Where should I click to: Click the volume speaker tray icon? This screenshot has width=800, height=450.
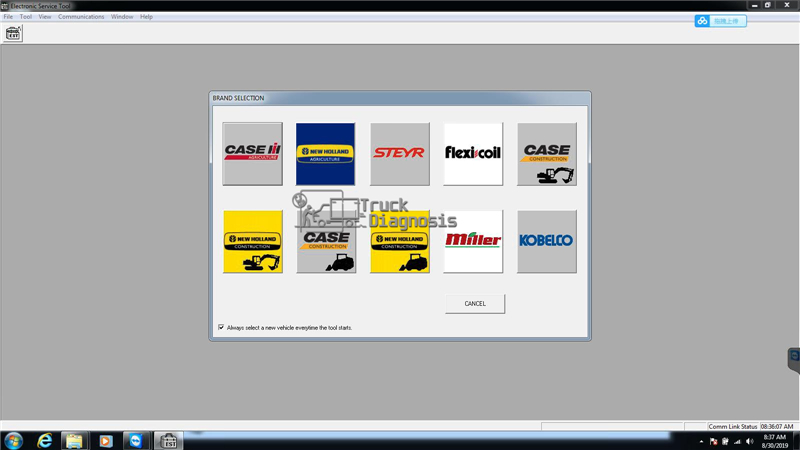[749, 441]
